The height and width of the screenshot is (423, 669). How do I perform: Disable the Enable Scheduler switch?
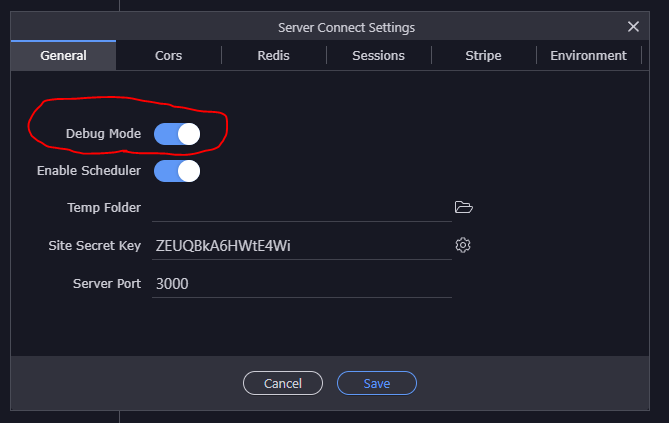(177, 171)
